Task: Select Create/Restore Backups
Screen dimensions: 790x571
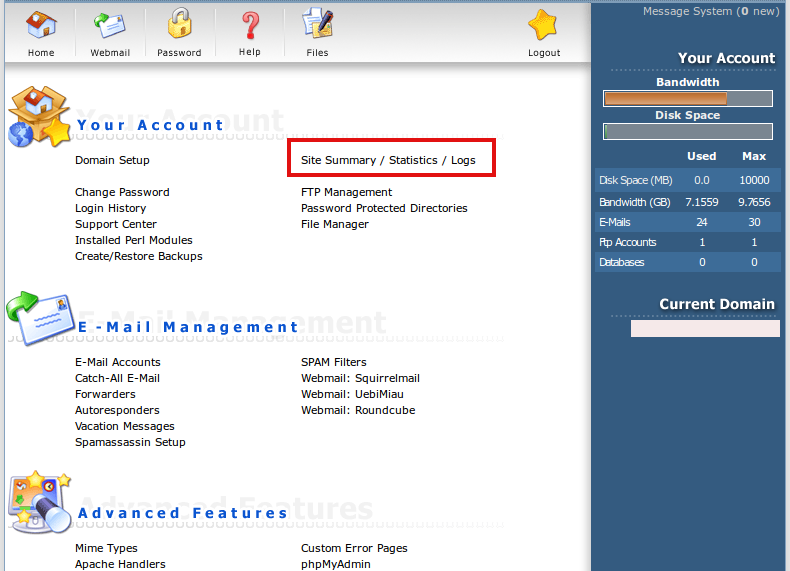Action: point(138,256)
